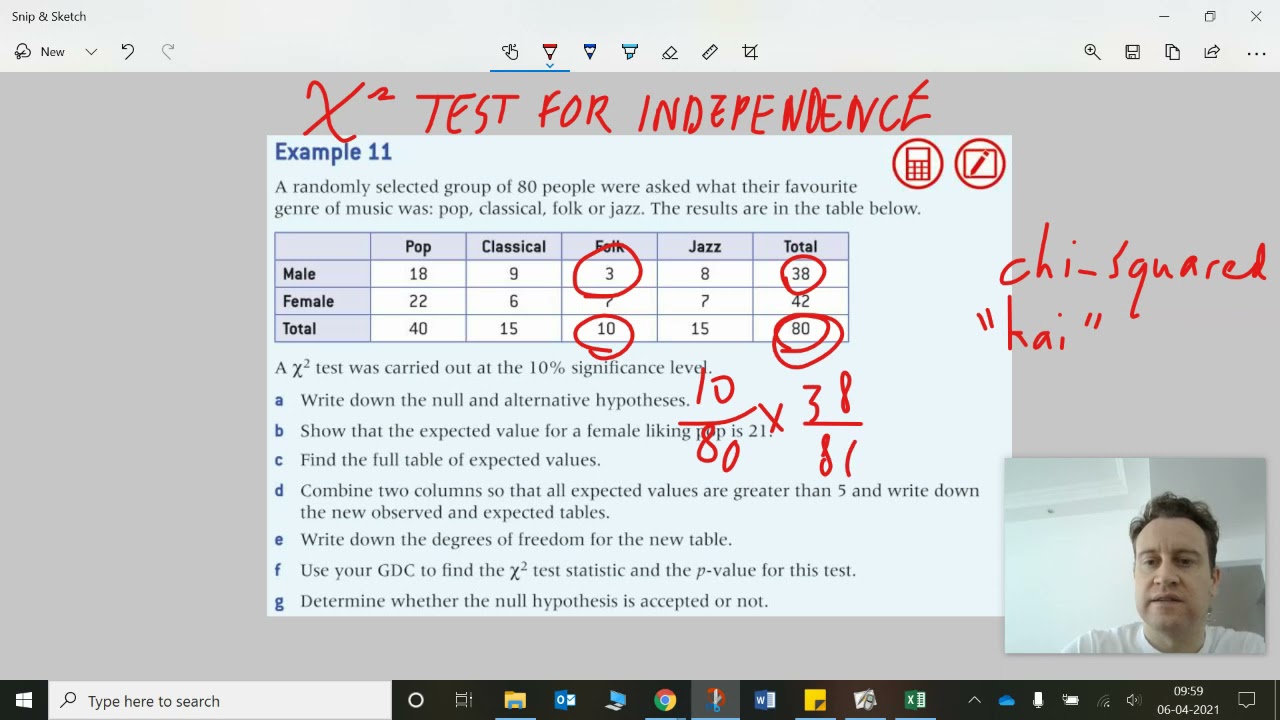The height and width of the screenshot is (720, 1280).
Task: Select the Highlighter tool
Action: coord(630,52)
